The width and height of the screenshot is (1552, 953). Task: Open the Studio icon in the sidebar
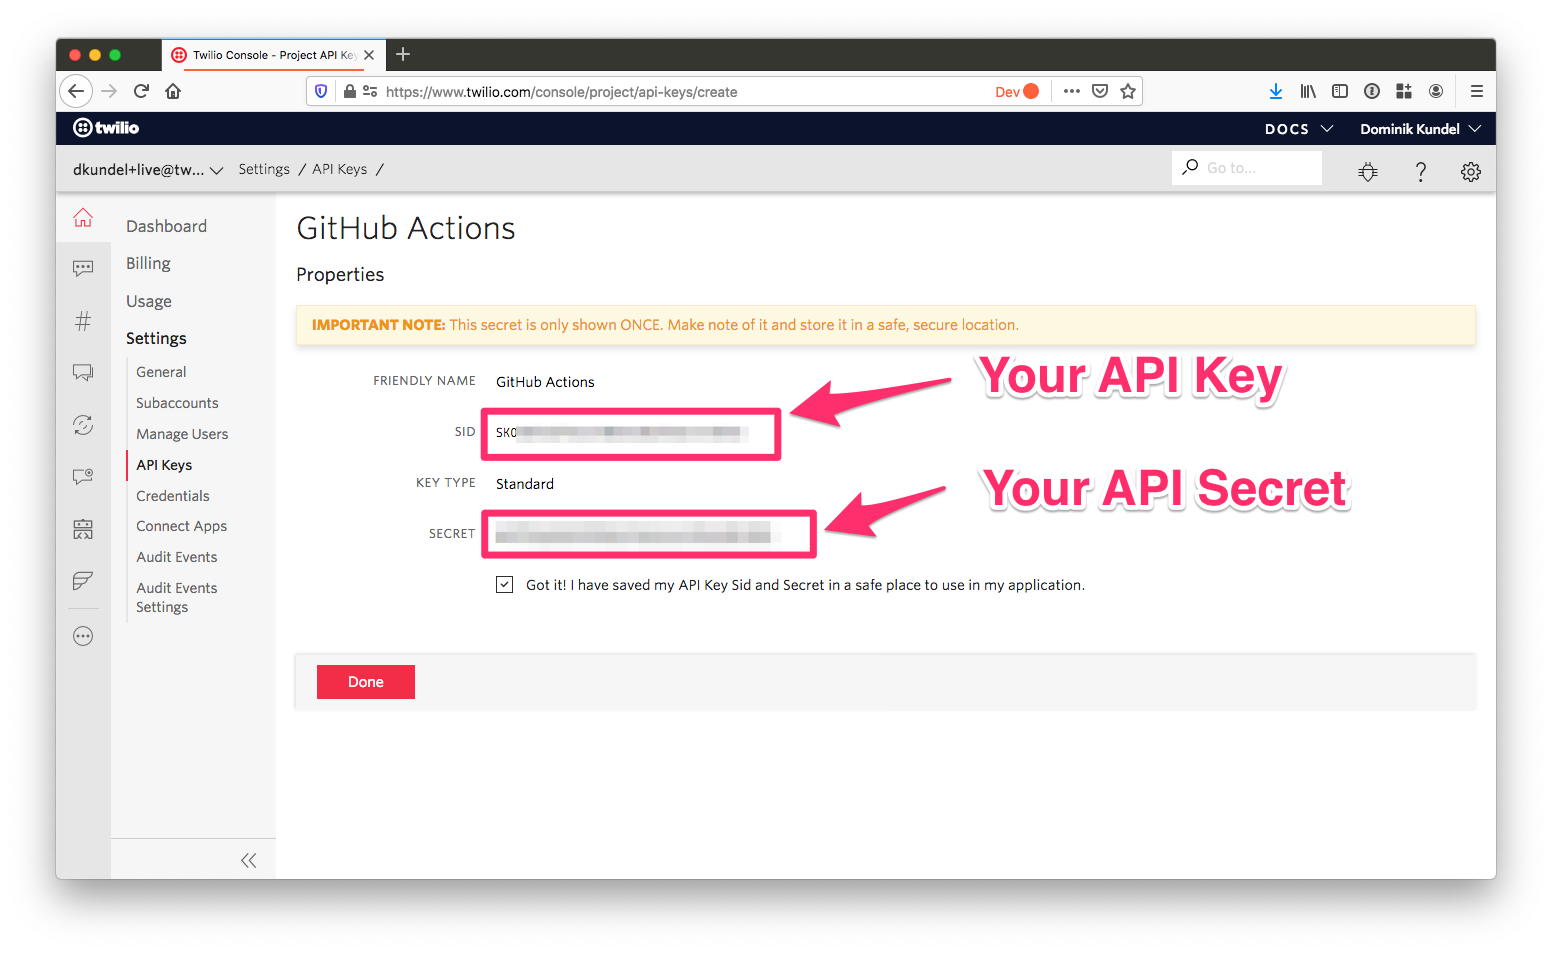pos(83,529)
